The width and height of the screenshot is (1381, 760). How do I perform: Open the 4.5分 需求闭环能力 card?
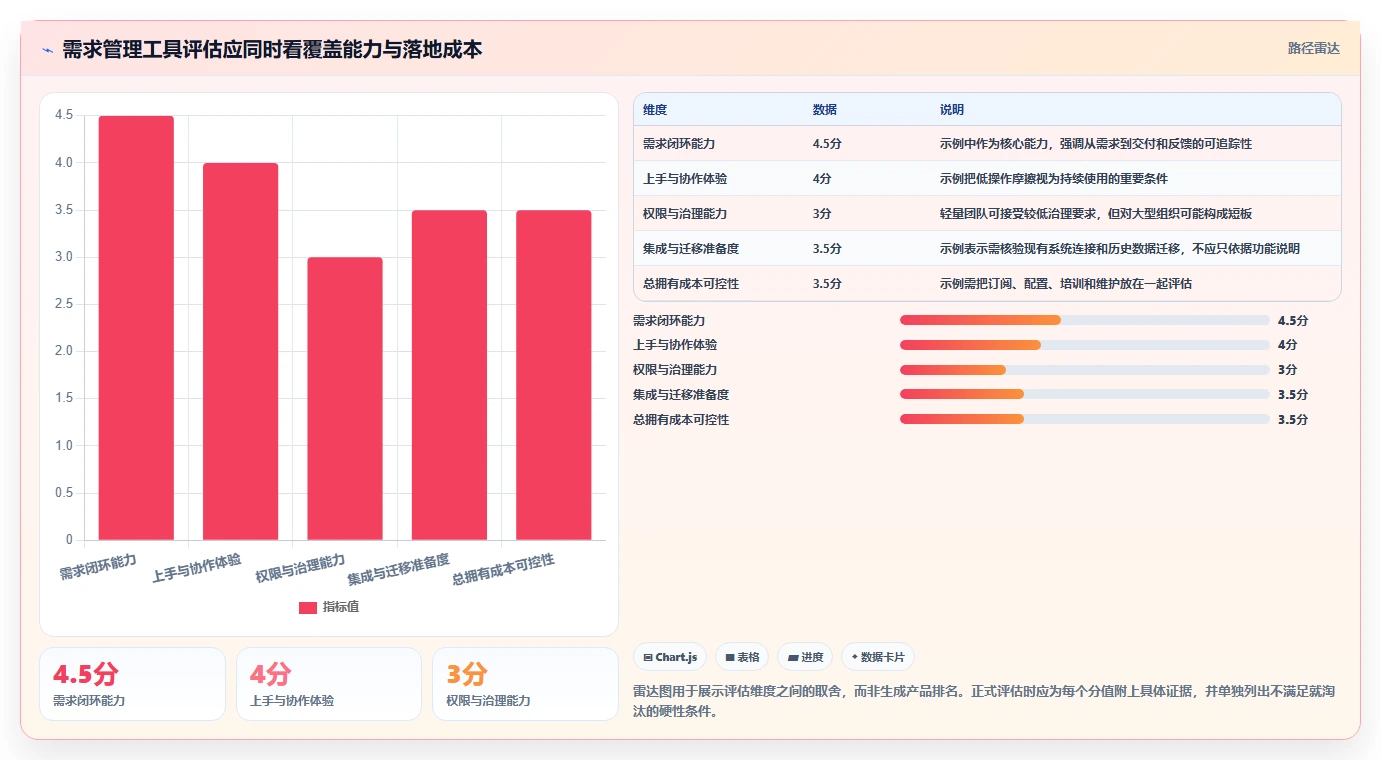(x=132, y=684)
